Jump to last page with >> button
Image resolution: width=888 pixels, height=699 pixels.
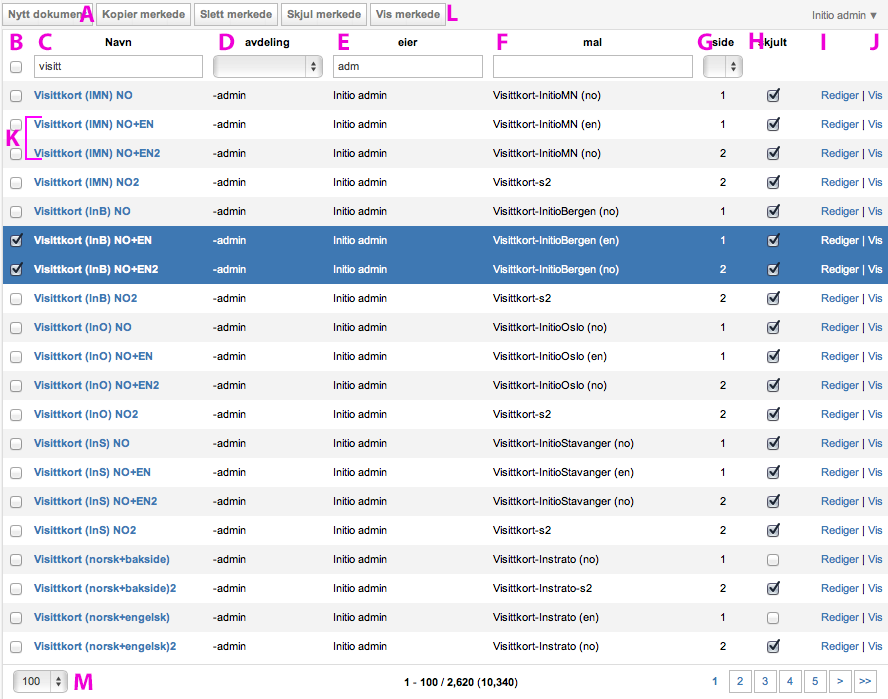865,681
